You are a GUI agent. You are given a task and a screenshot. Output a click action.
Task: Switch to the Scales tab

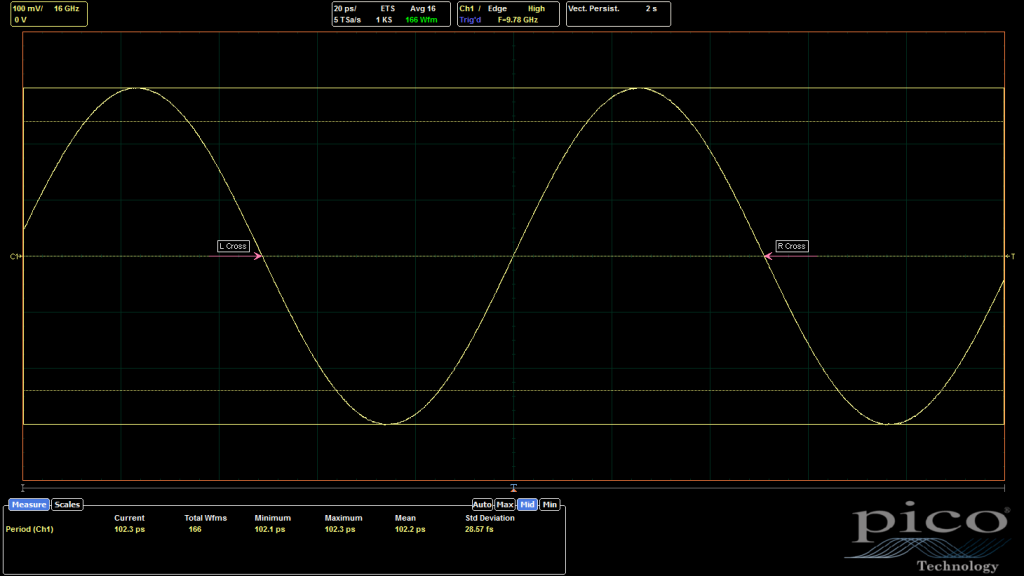click(x=68, y=505)
